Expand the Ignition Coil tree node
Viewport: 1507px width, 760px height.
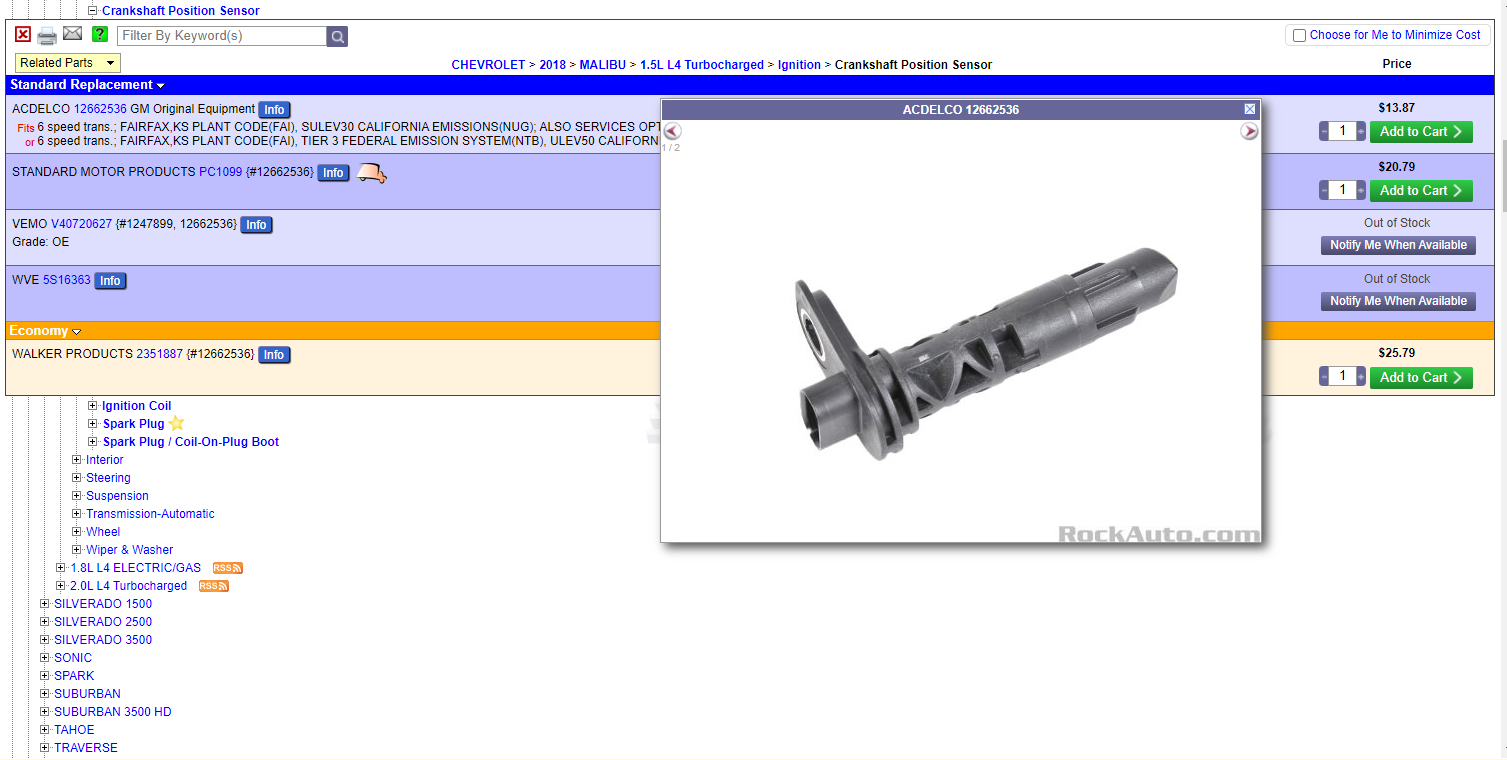pos(93,406)
